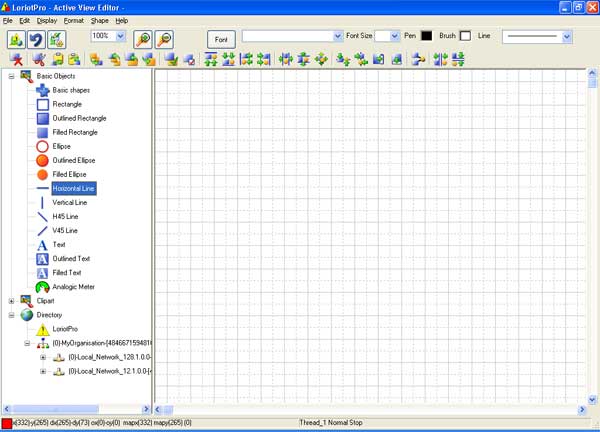Click the Clipart tree item label
This screenshot has height=432, width=600.
pyautogui.click(x=46, y=301)
